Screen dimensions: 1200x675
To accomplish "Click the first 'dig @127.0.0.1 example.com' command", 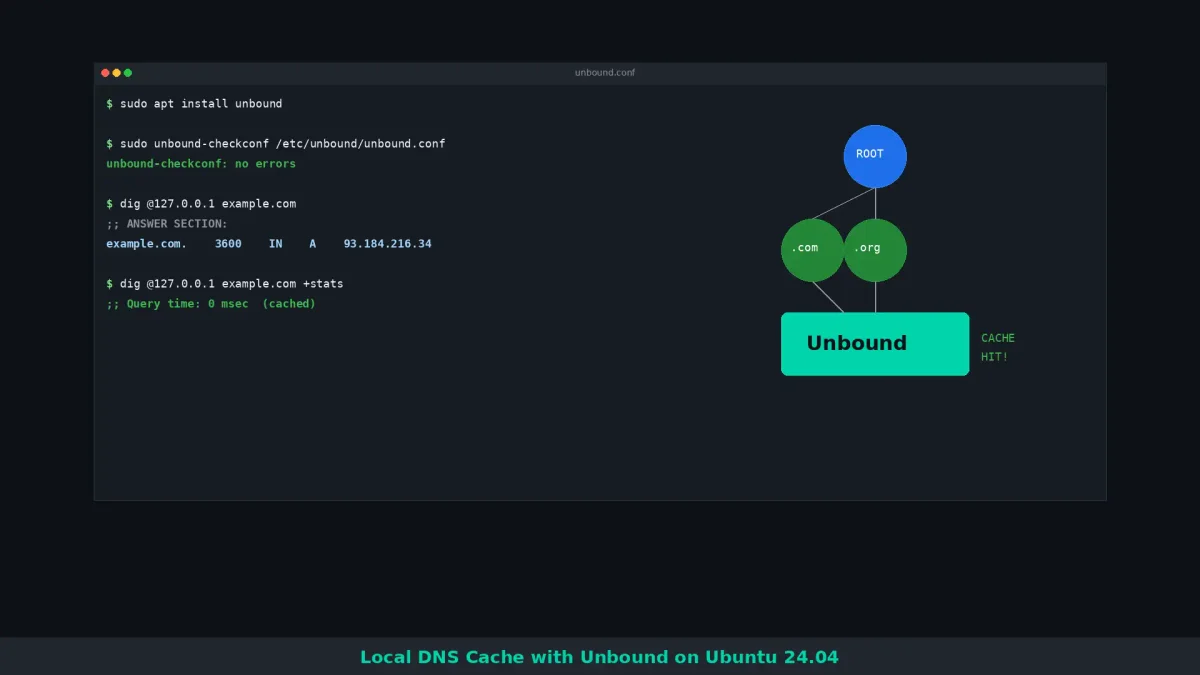I will tap(201, 204).
